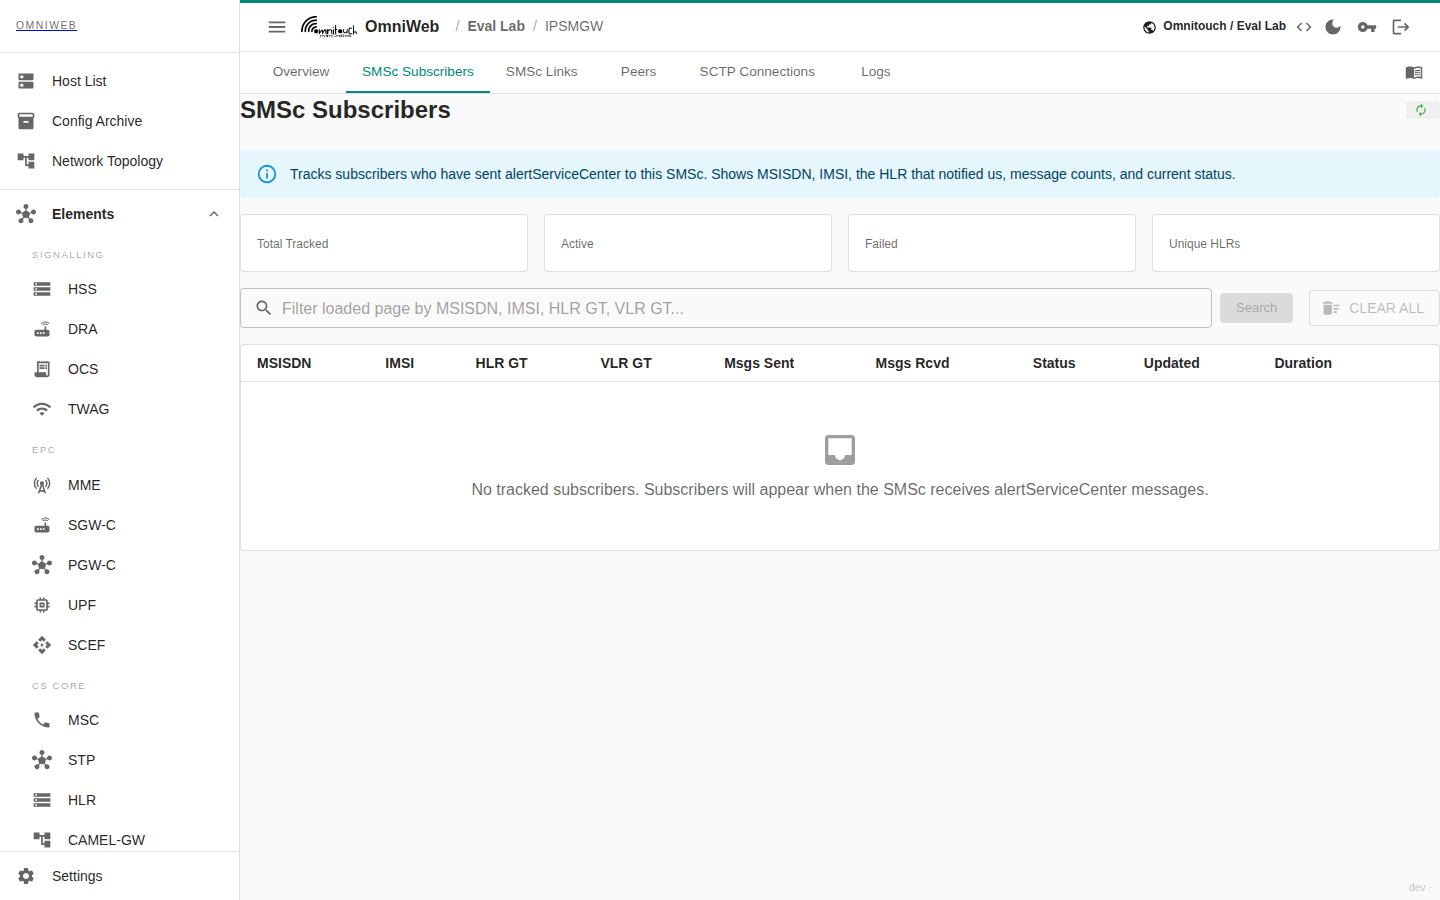The image size is (1440, 900).
Task: Click the globe icon beside Omnitouch
Action: (1150, 27)
